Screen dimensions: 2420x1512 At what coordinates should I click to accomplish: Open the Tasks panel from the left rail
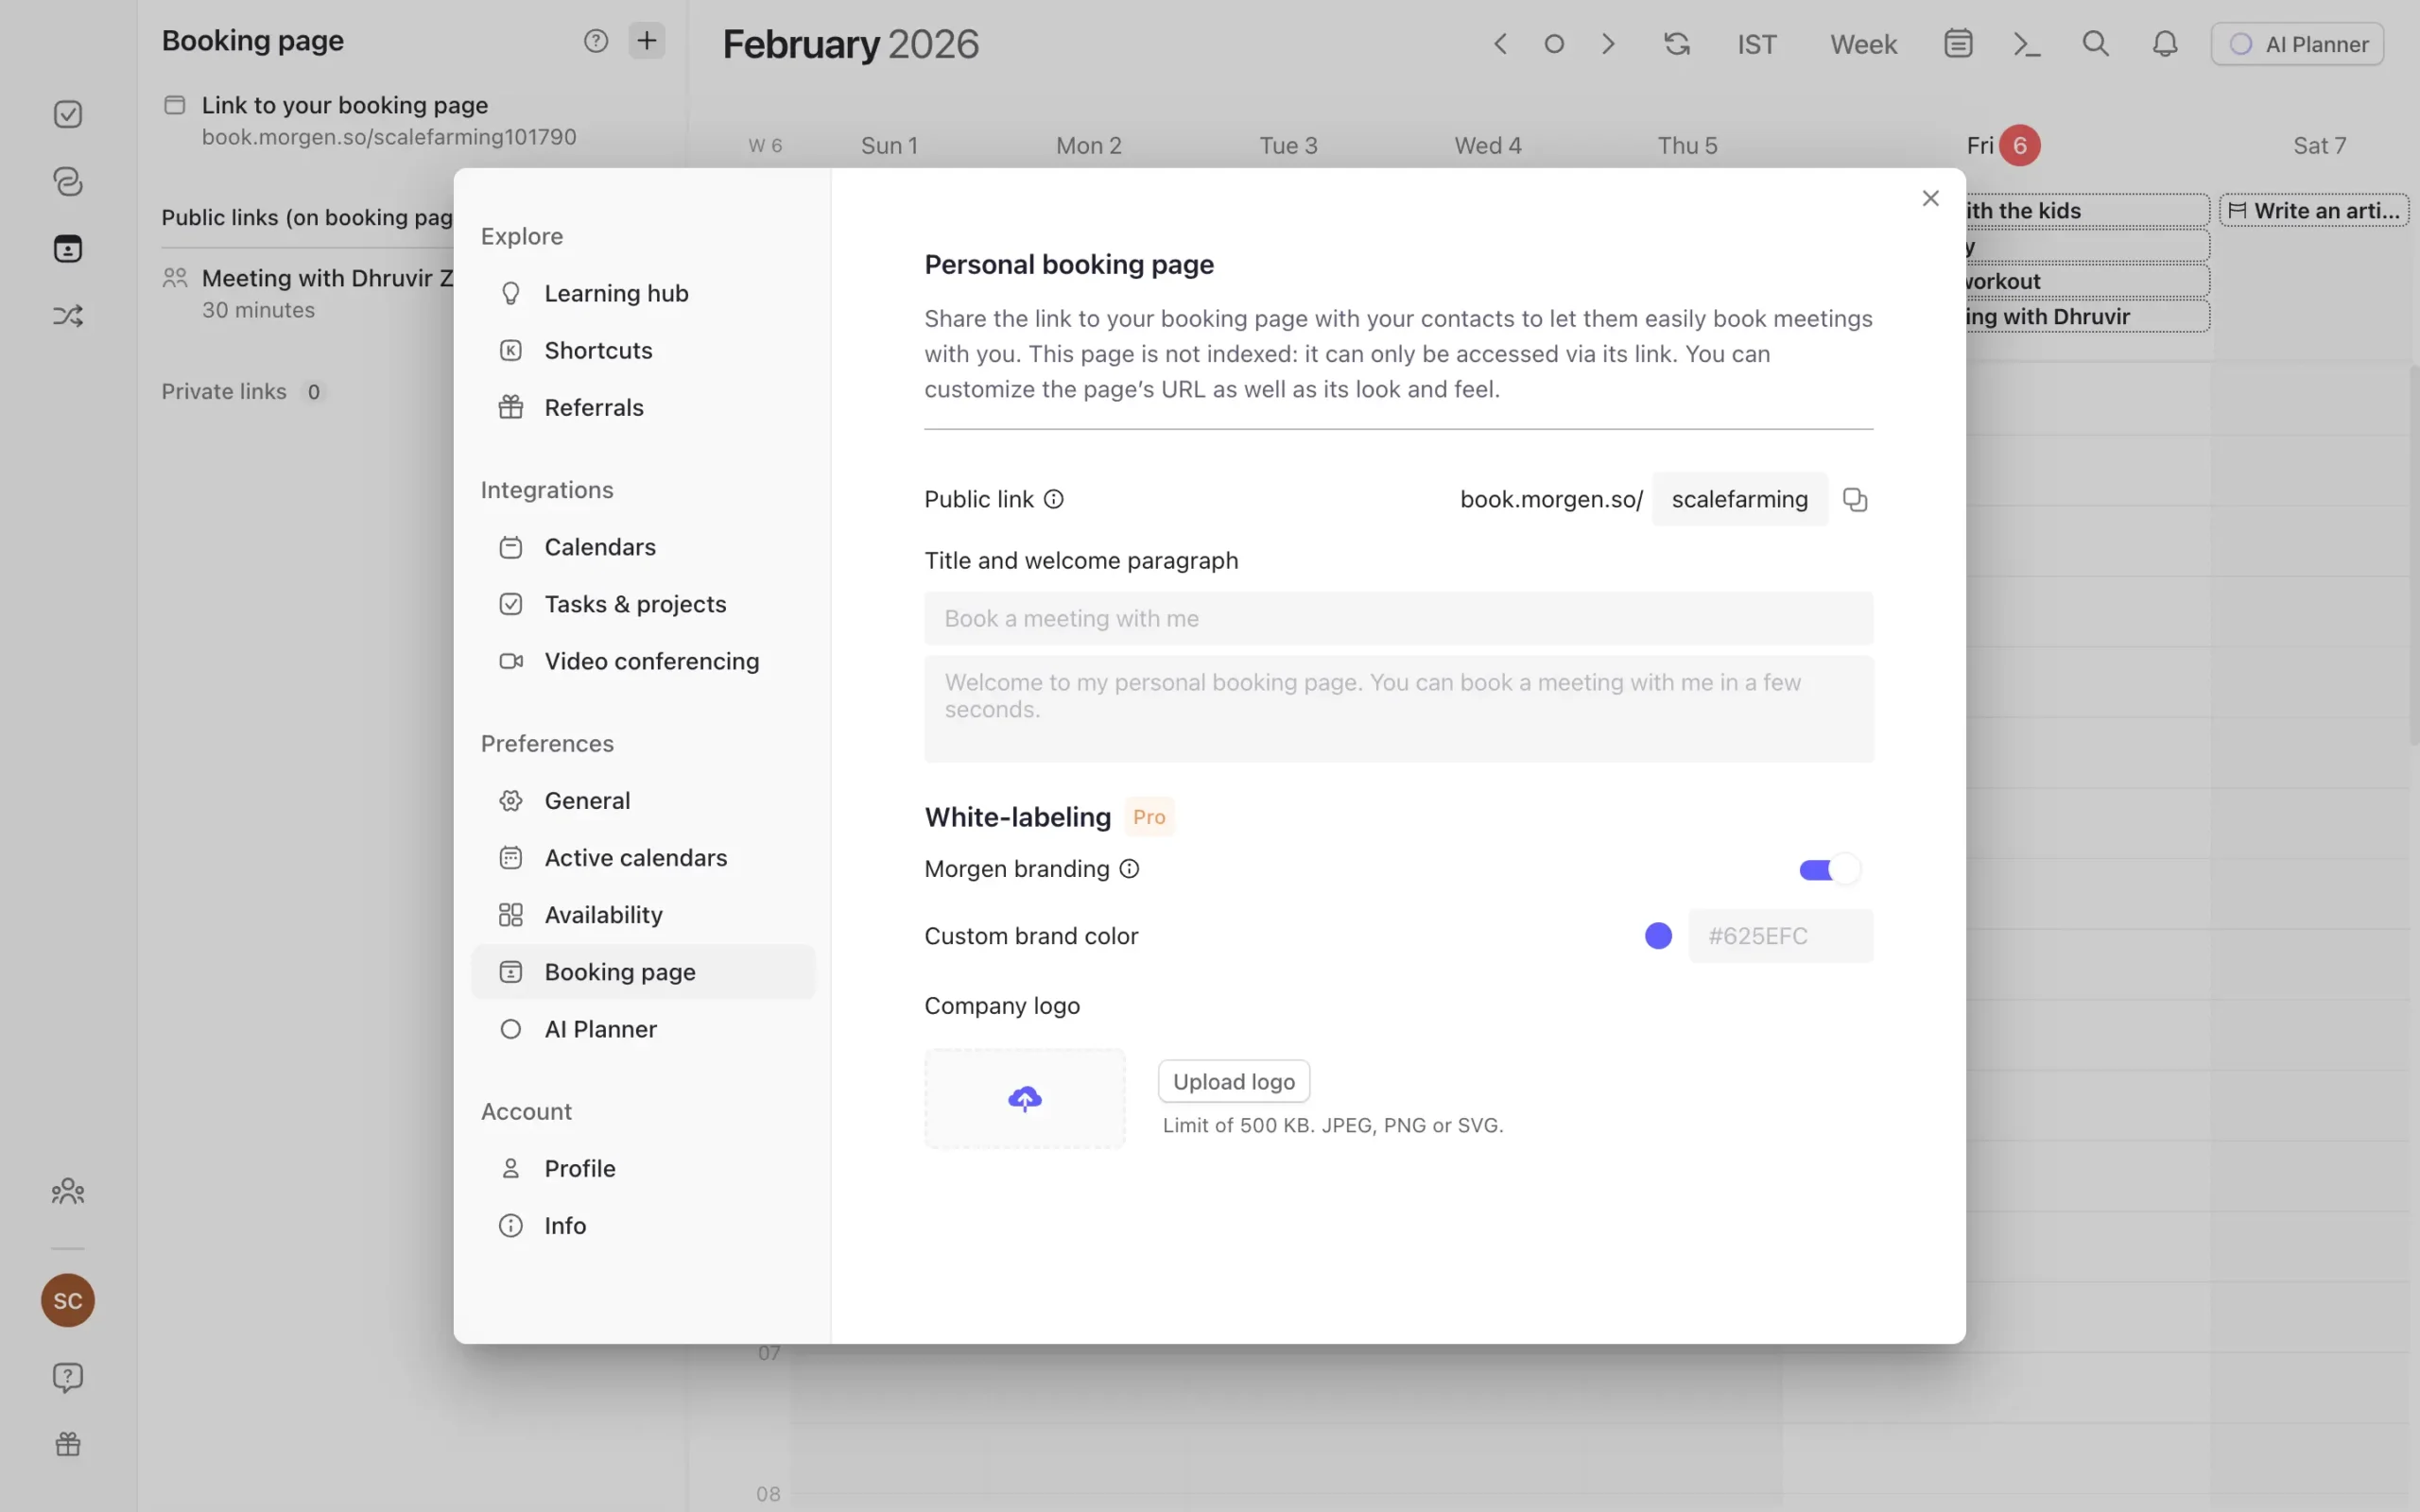67,113
